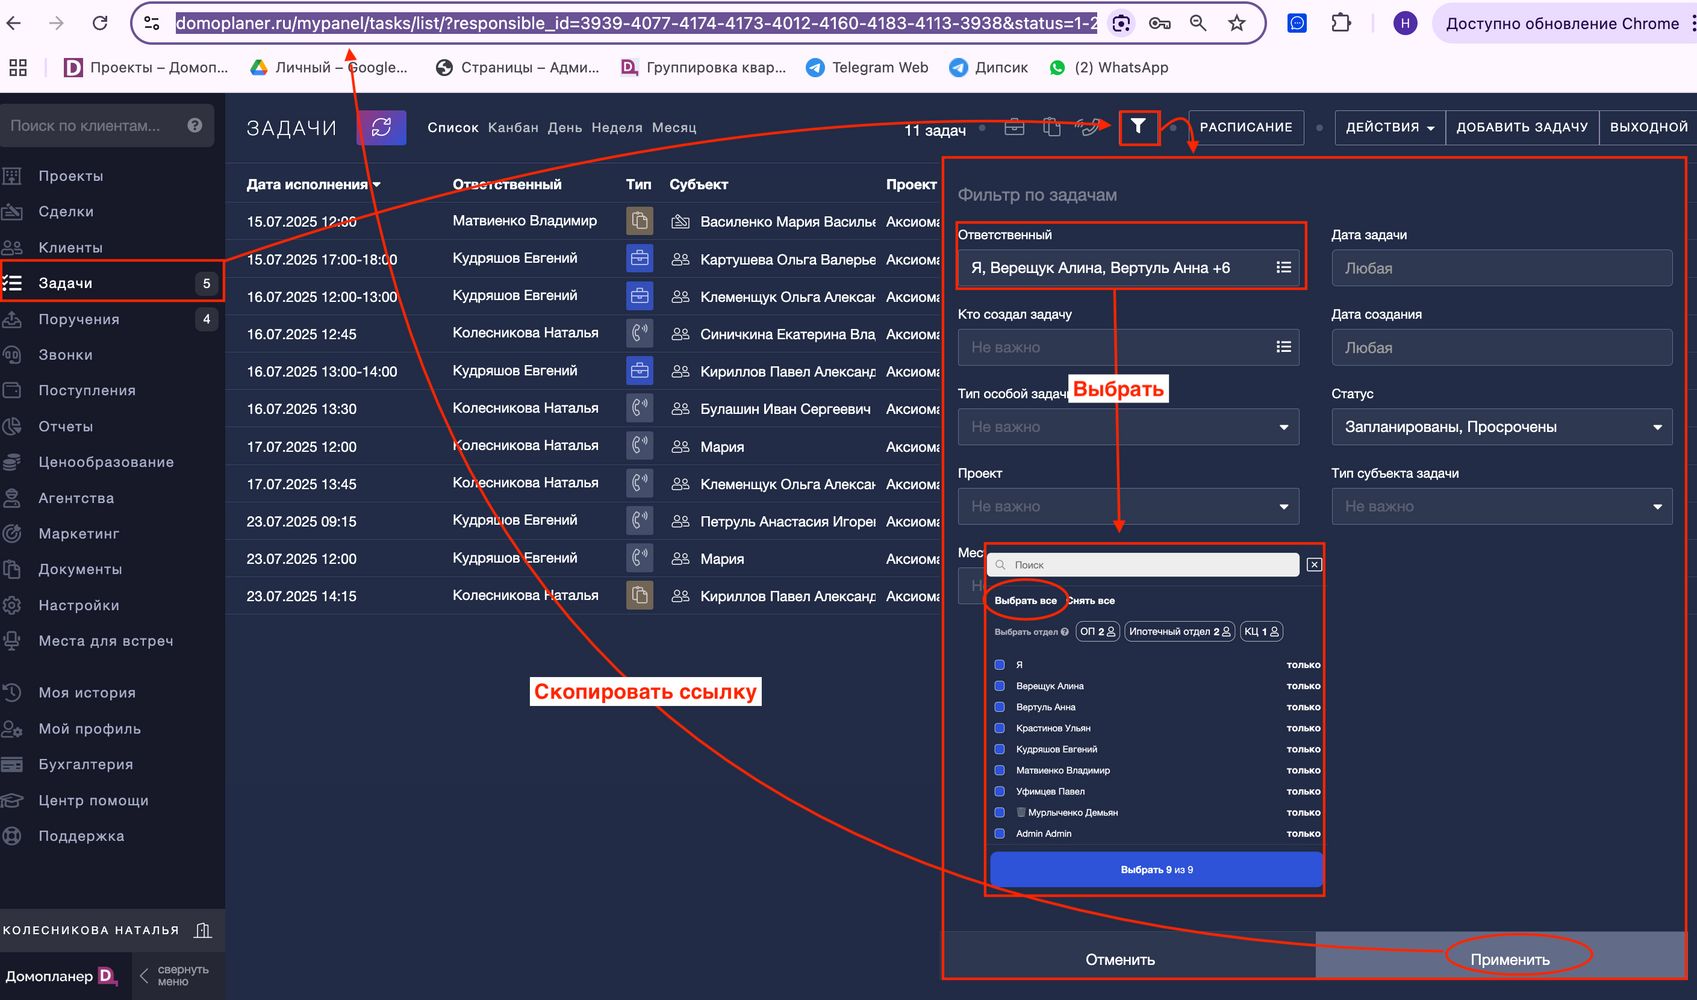Click только next to Кудряшов Евгений
This screenshot has height=1000, width=1697.
pos(1303,749)
